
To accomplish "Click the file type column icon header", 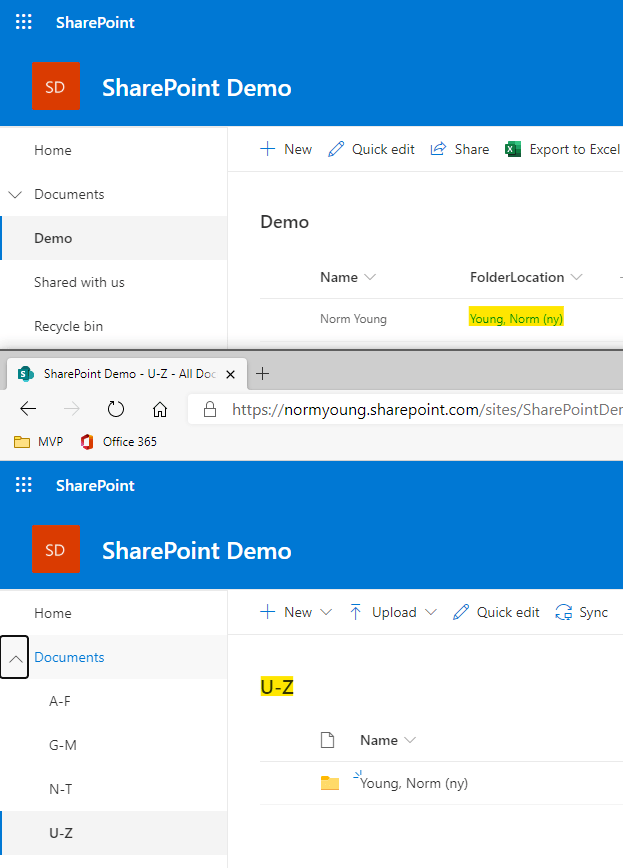I will pyautogui.click(x=326, y=740).
